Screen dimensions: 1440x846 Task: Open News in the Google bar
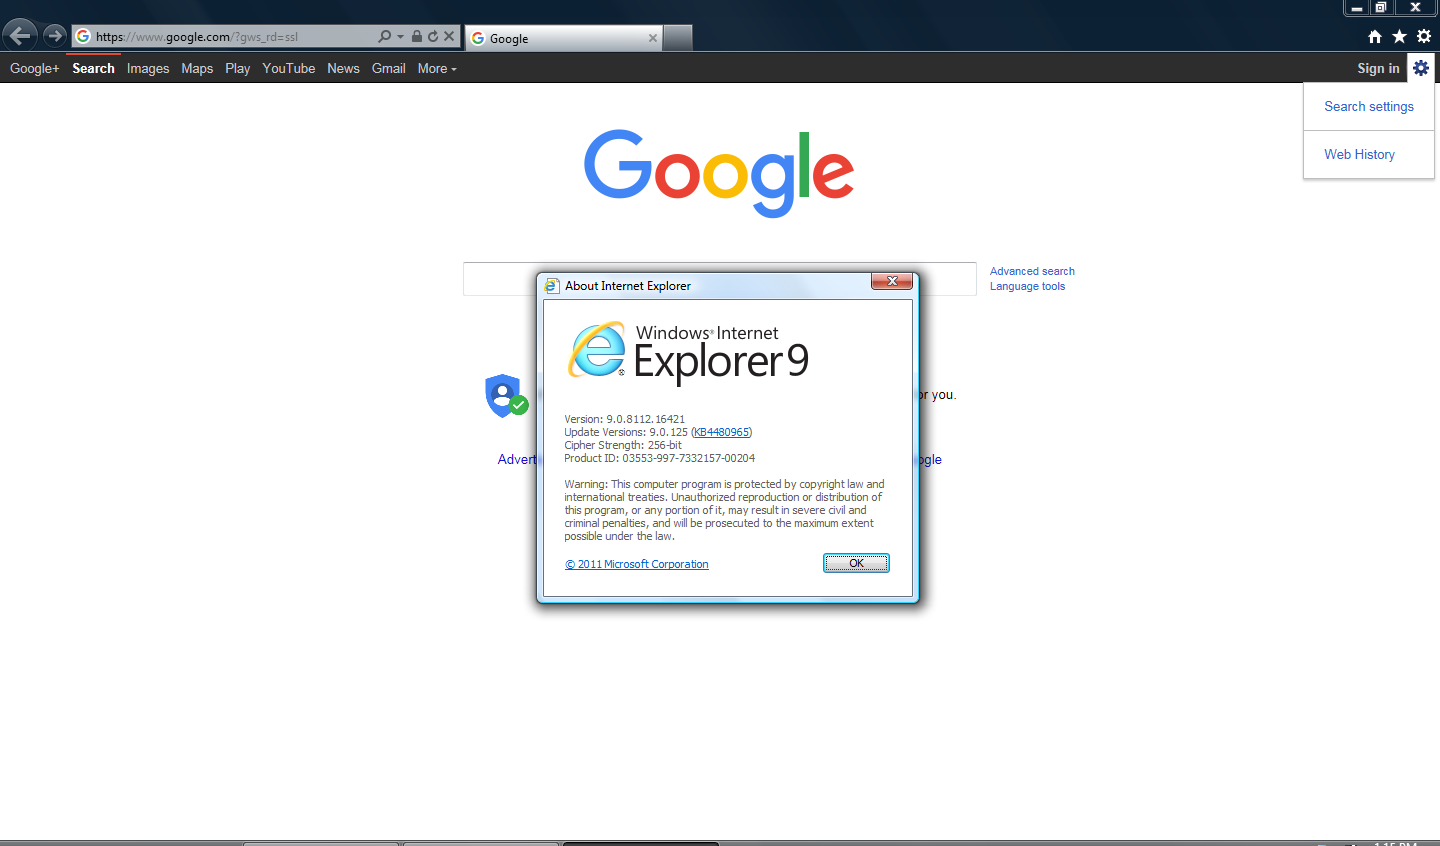pyautogui.click(x=343, y=68)
